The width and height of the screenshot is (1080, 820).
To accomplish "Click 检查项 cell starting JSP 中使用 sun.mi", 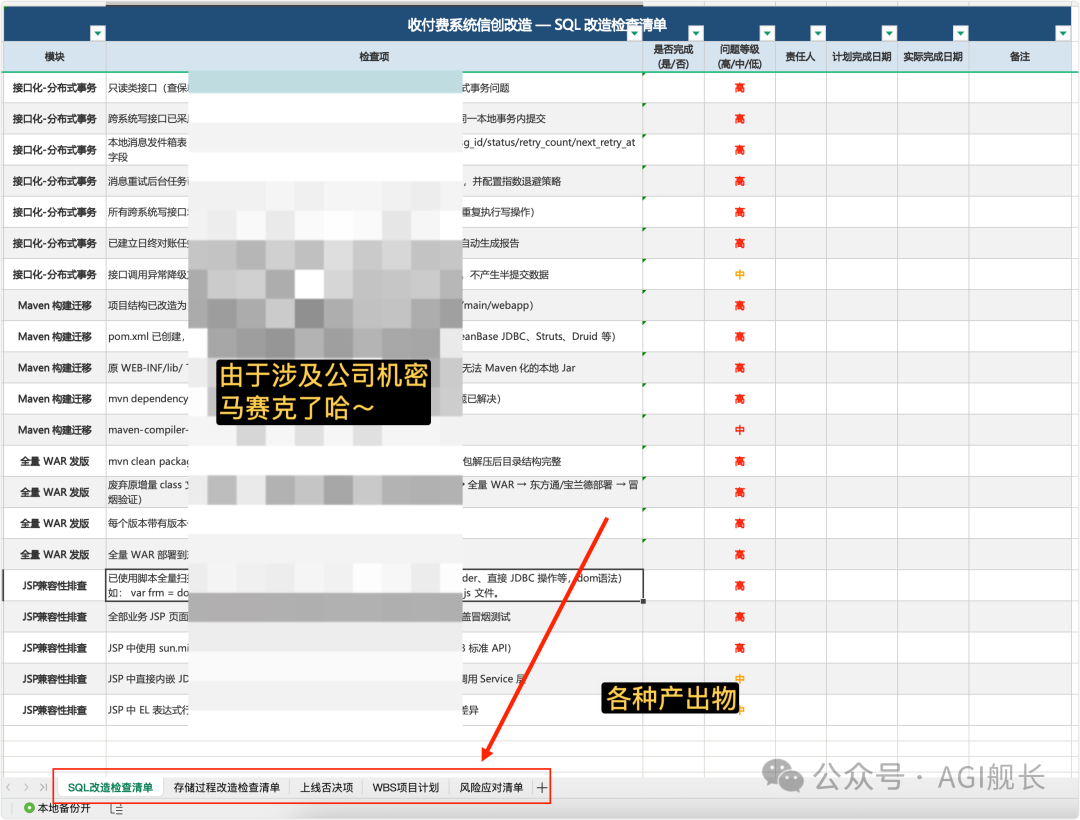I will (x=374, y=648).
